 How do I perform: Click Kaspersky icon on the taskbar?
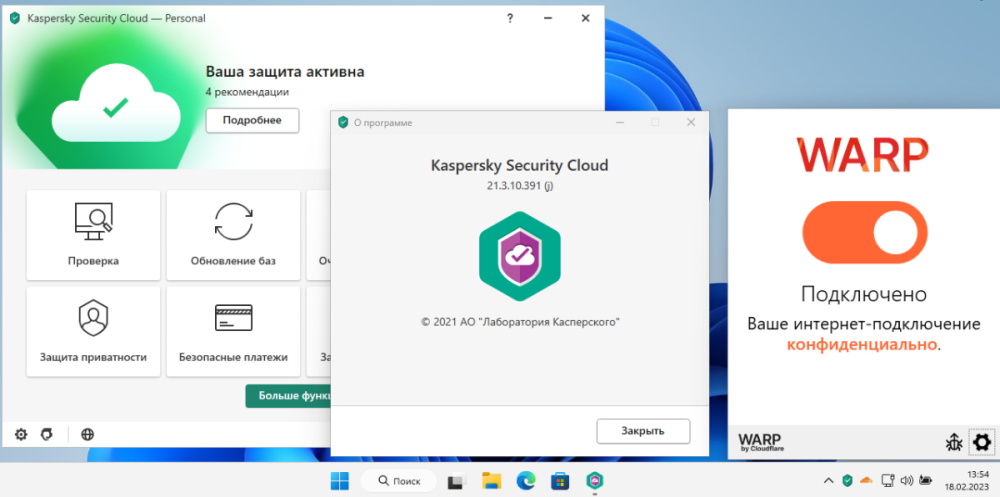tap(594, 480)
